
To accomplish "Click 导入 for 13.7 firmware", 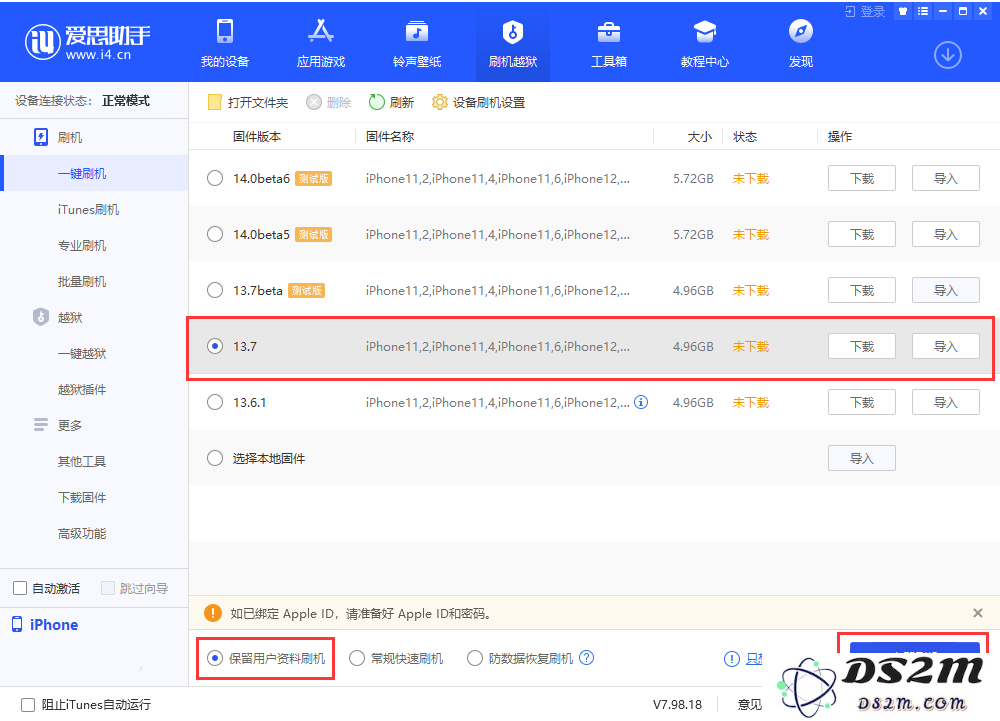I will (x=946, y=346).
